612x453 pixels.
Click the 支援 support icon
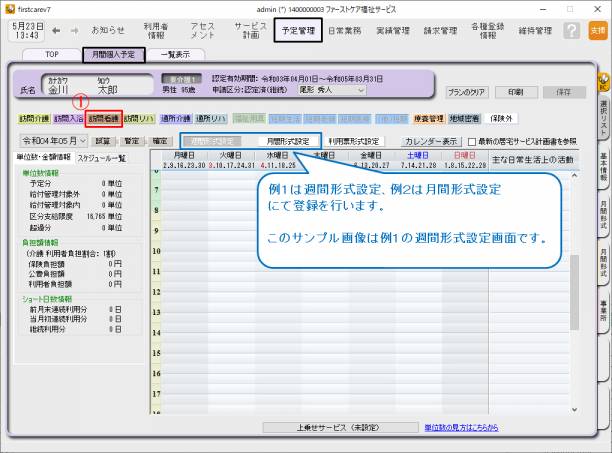click(x=597, y=31)
